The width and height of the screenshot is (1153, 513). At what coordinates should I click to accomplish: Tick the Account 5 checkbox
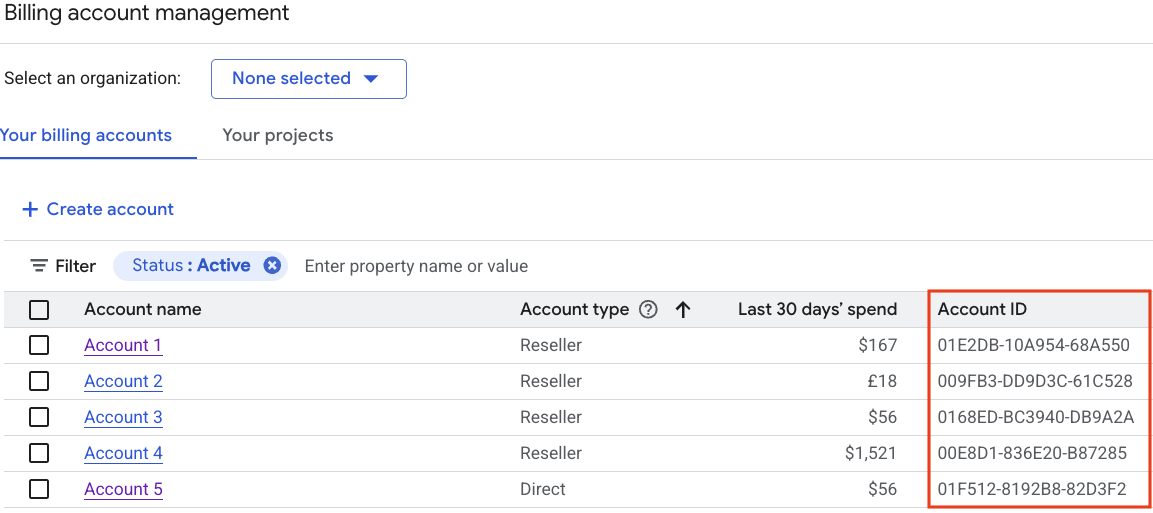(39, 489)
